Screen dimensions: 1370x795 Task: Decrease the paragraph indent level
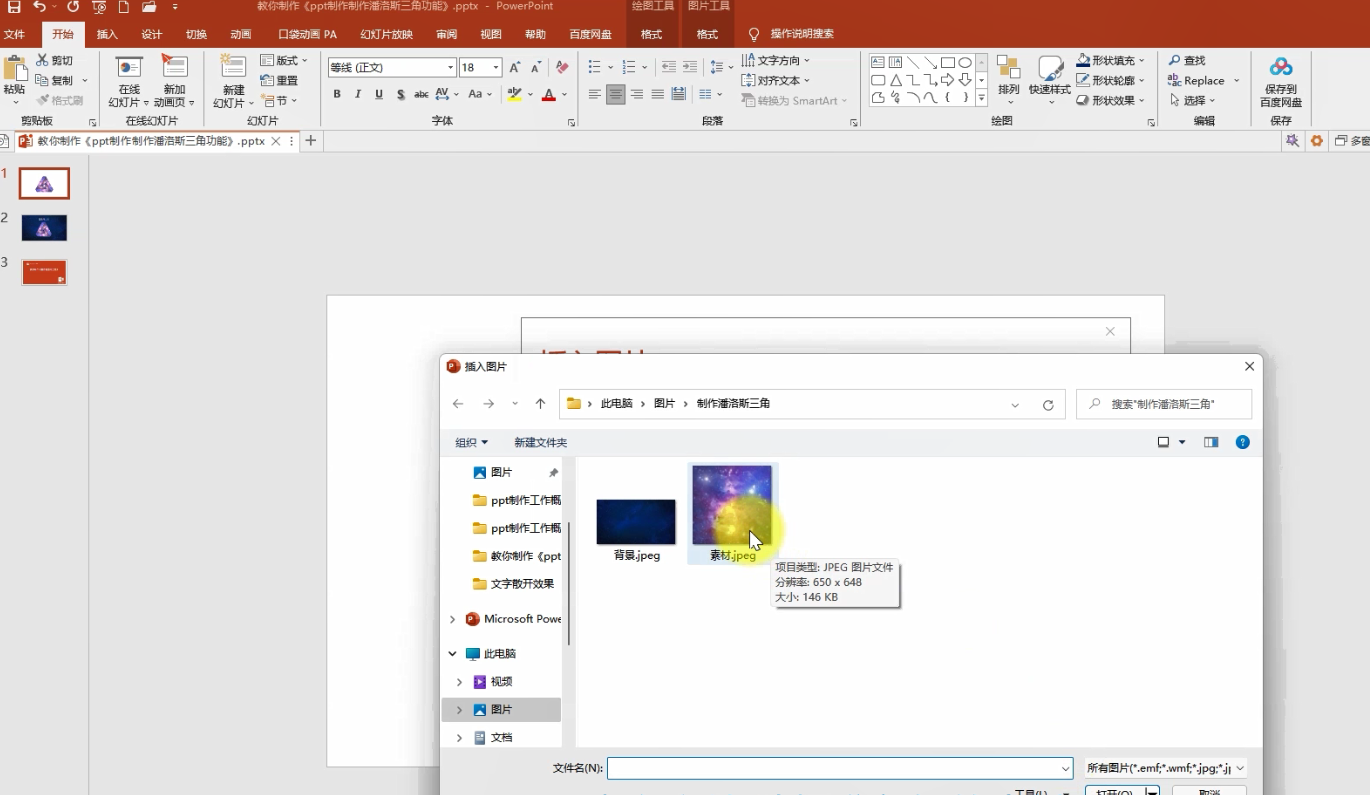(669, 67)
